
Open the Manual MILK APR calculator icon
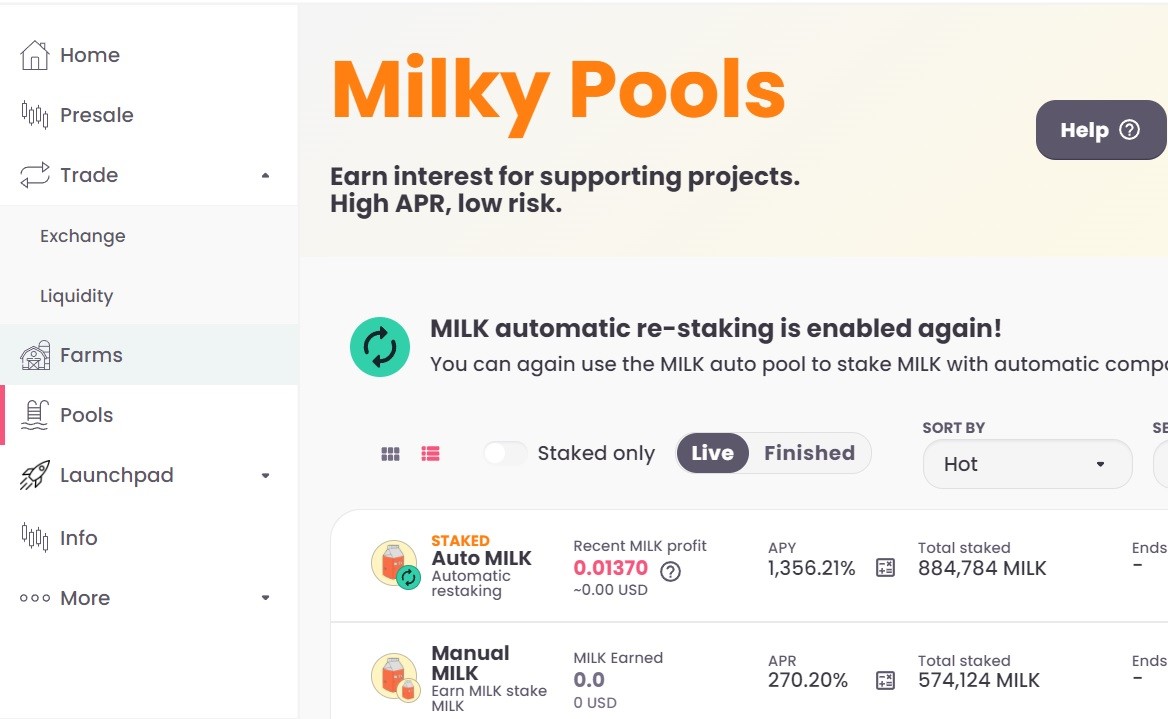(x=885, y=680)
